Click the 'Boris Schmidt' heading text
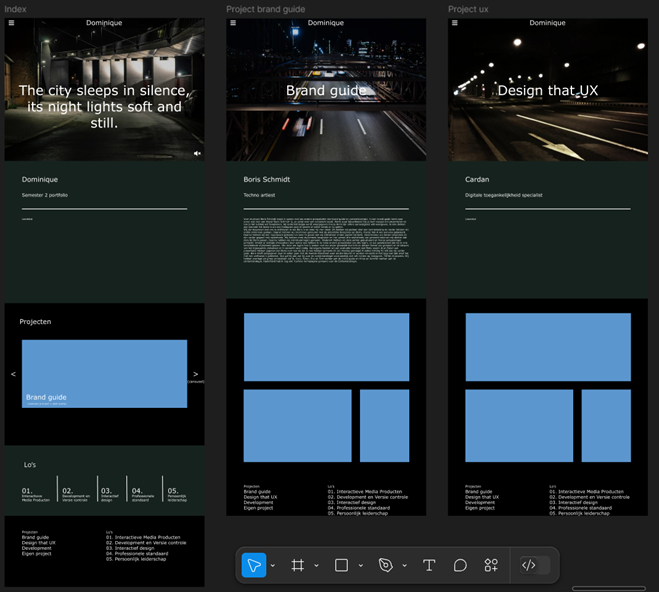 pos(266,180)
